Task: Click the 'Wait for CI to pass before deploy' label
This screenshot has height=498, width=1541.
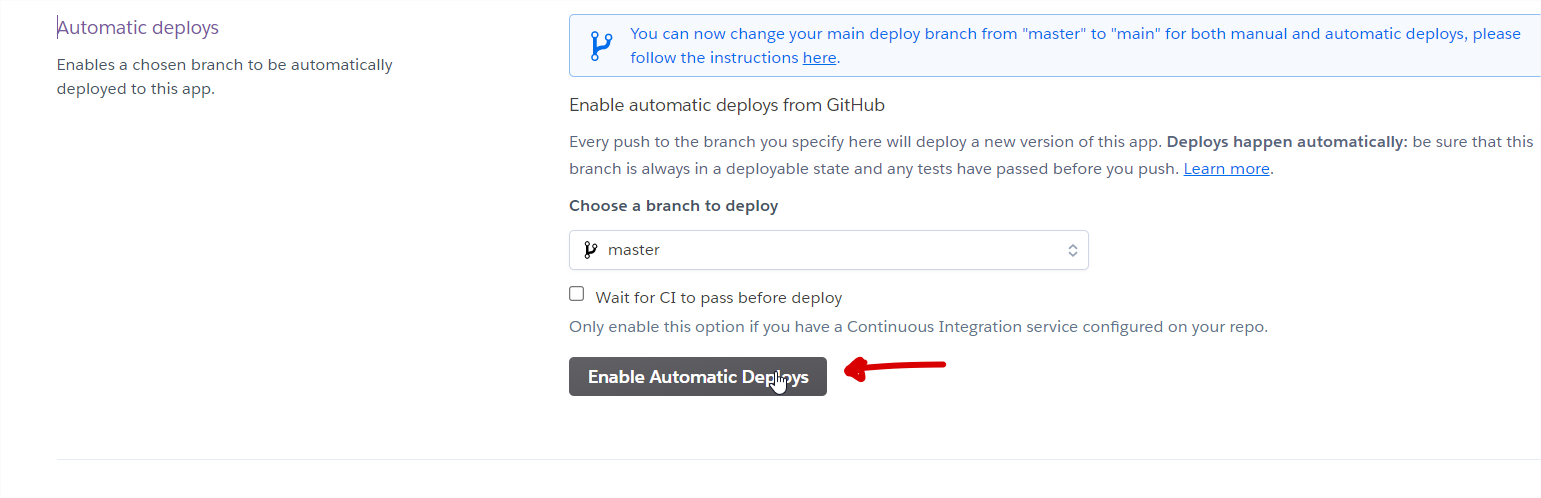Action: point(718,298)
